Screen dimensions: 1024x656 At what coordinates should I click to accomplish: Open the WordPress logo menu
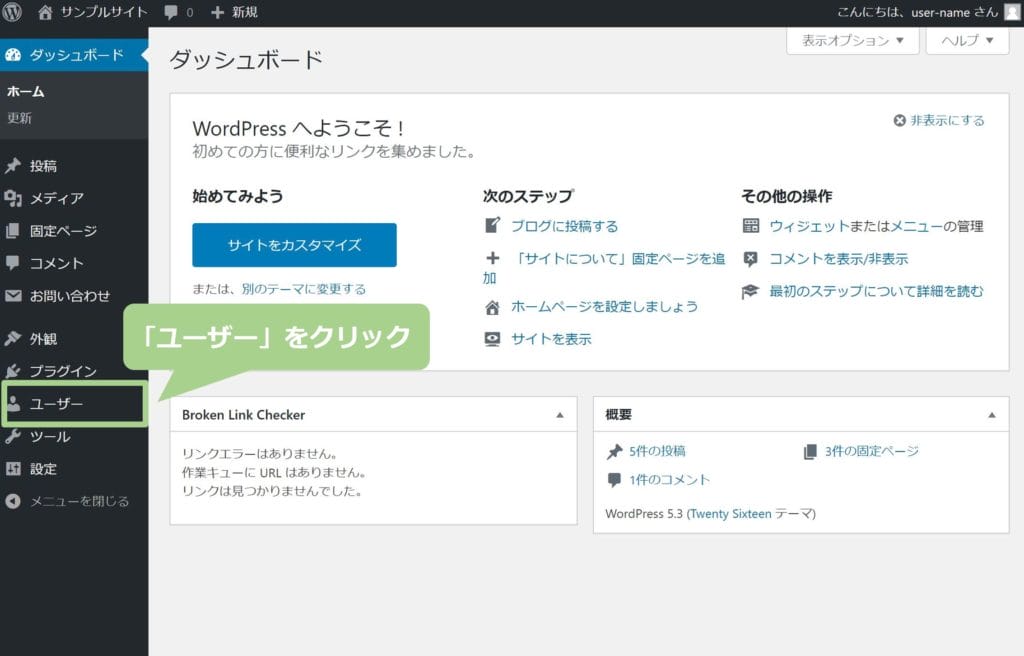click(x=12, y=12)
